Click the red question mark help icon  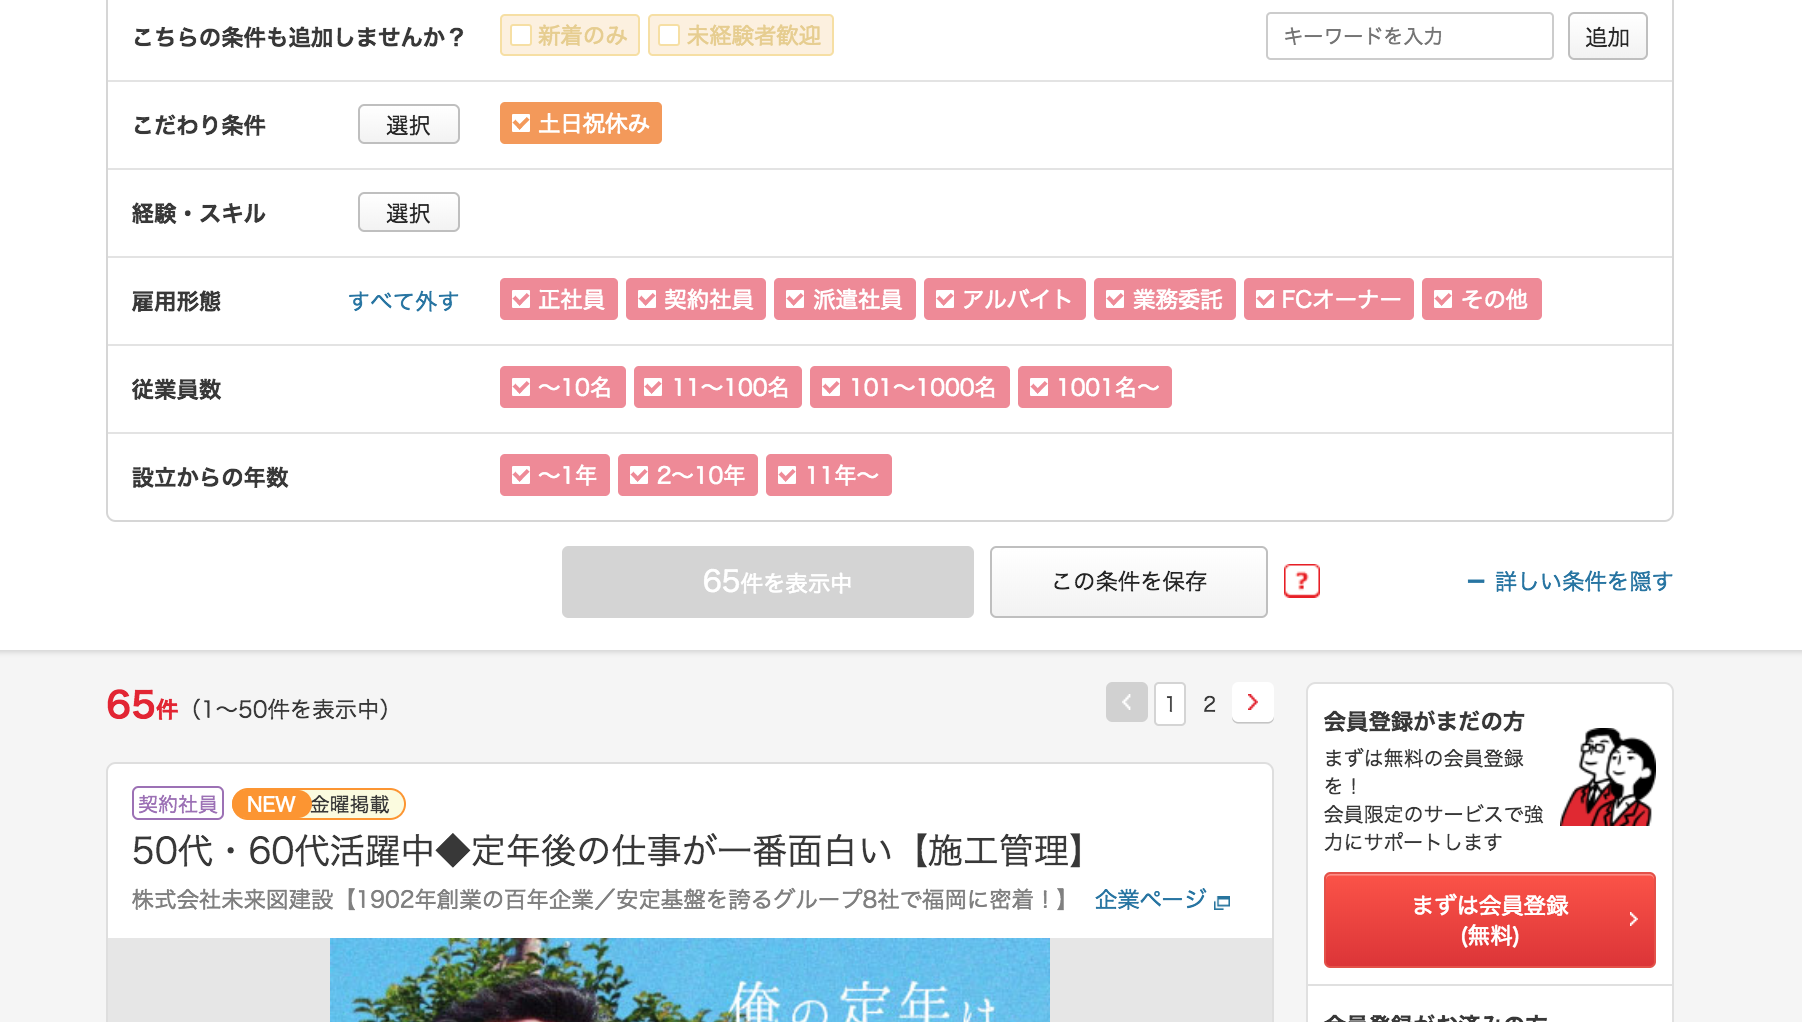[x=1301, y=581]
